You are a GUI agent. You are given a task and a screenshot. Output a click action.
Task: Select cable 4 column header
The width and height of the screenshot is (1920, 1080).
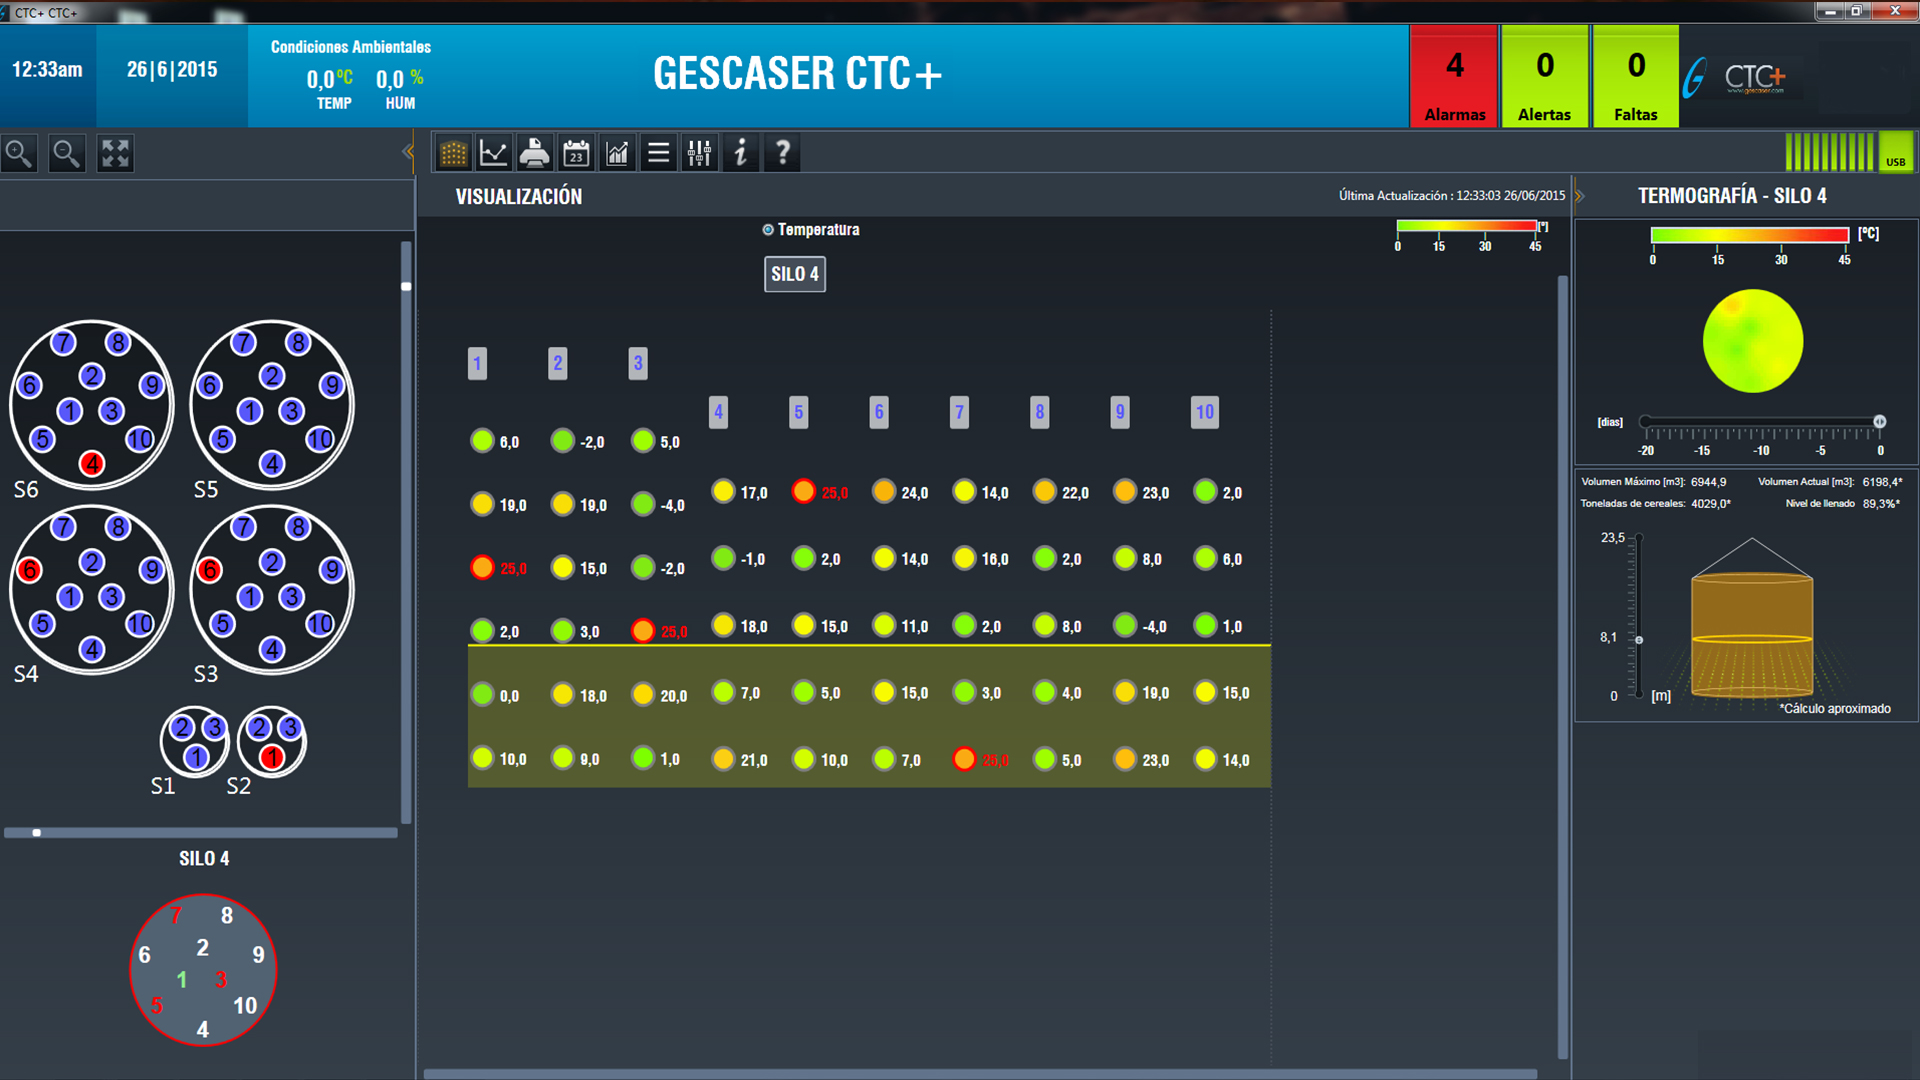(718, 412)
